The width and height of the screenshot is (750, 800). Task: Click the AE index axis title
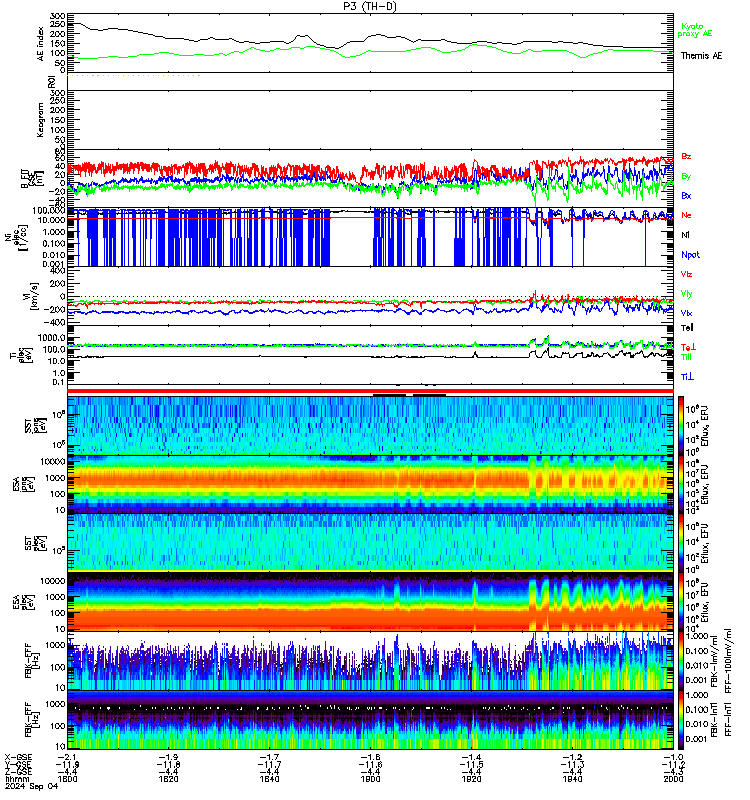click(x=40, y=44)
